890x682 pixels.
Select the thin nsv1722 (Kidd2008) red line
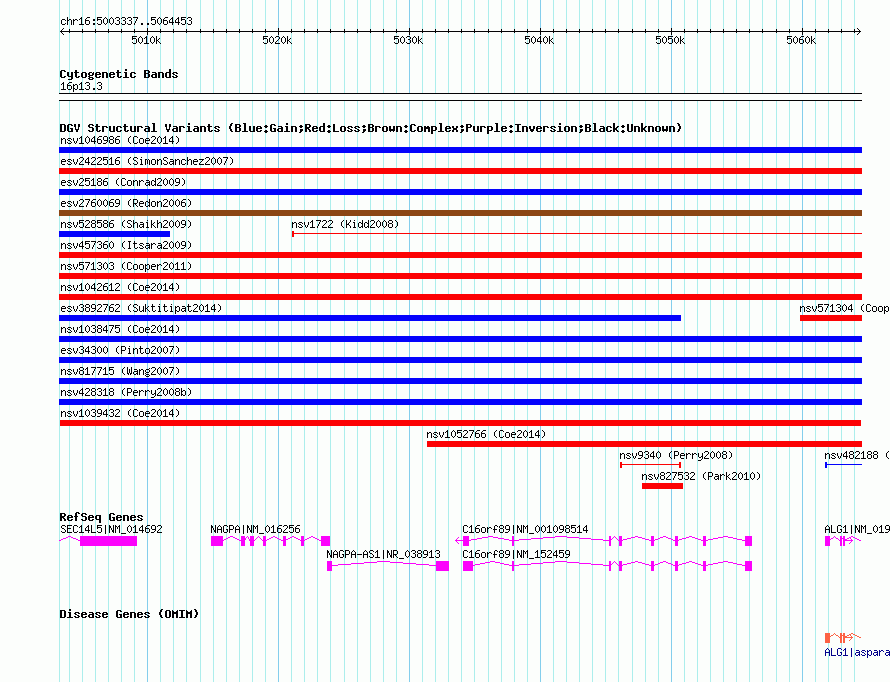577,234
